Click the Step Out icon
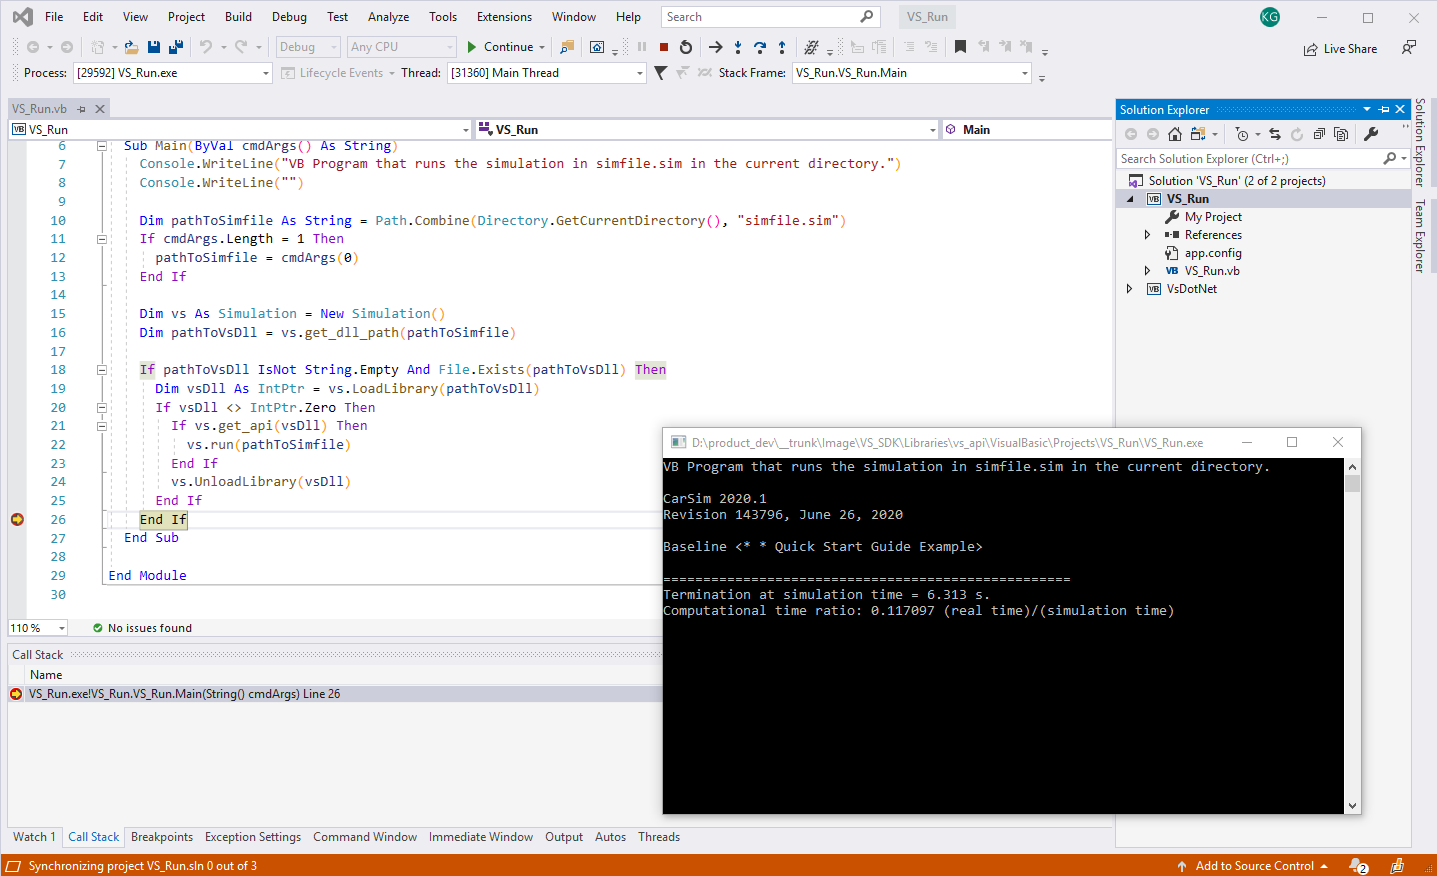The height and width of the screenshot is (876, 1437). tap(782, 47)
